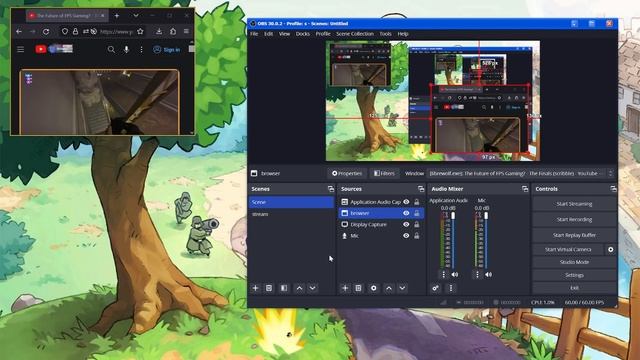Click Mic volume slider

click(486, 241)
